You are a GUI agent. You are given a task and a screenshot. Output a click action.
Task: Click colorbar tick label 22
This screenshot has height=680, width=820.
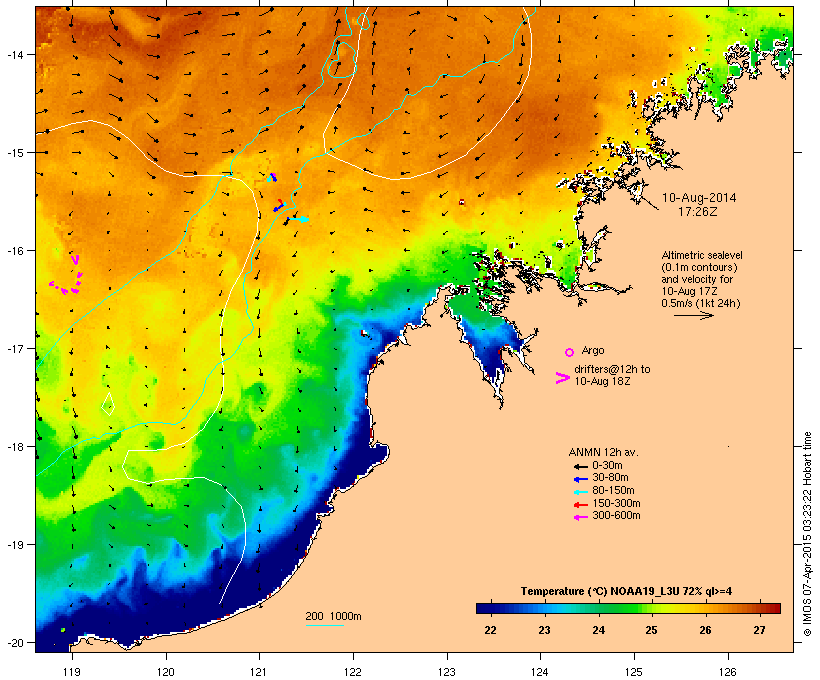click(x=490, y=630)
